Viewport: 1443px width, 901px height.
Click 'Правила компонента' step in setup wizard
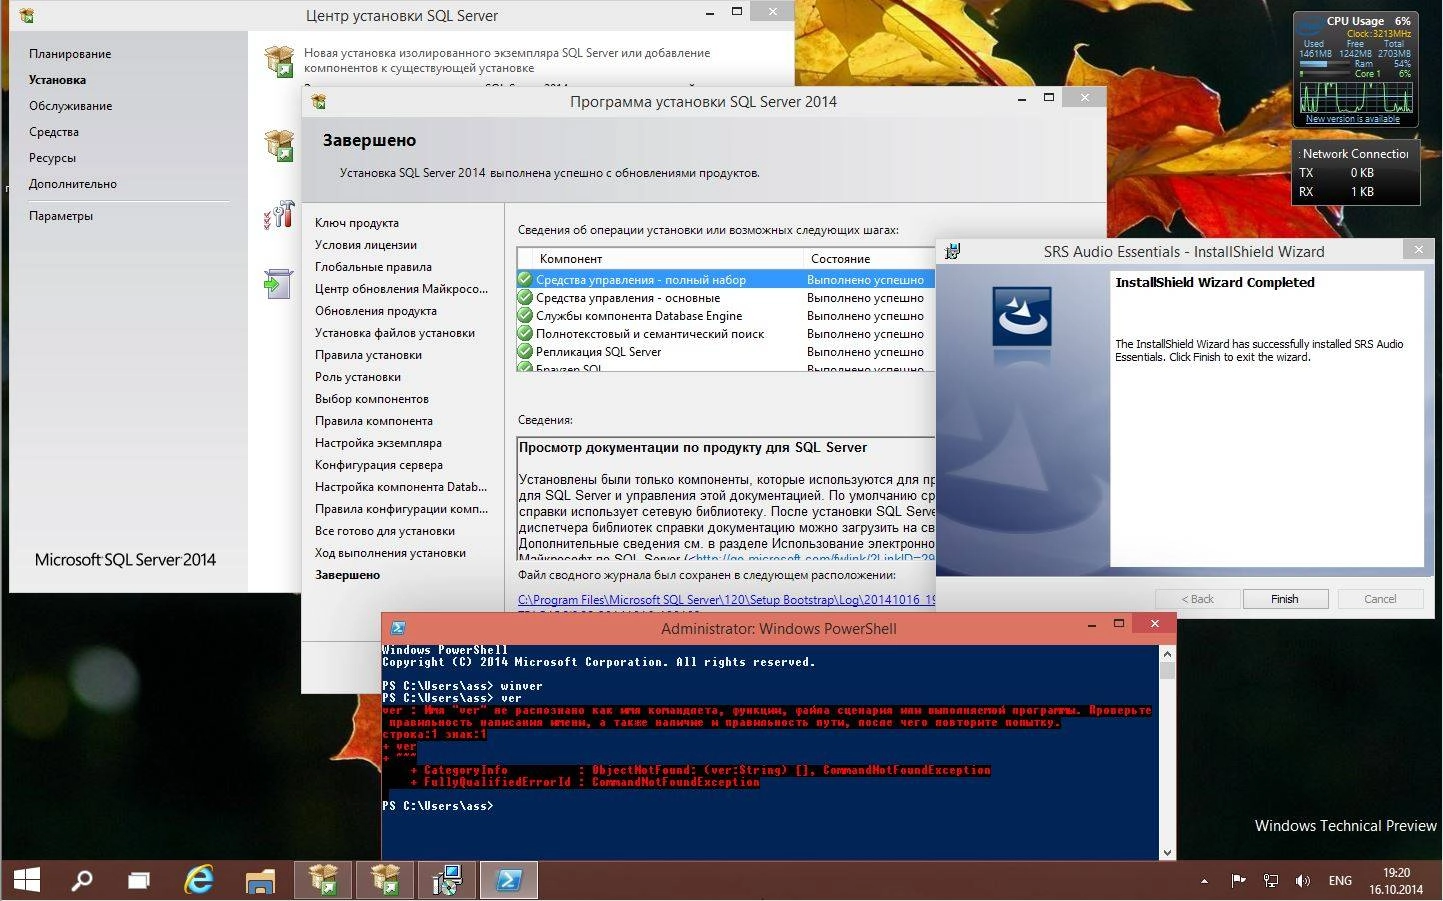click(374, 421)
